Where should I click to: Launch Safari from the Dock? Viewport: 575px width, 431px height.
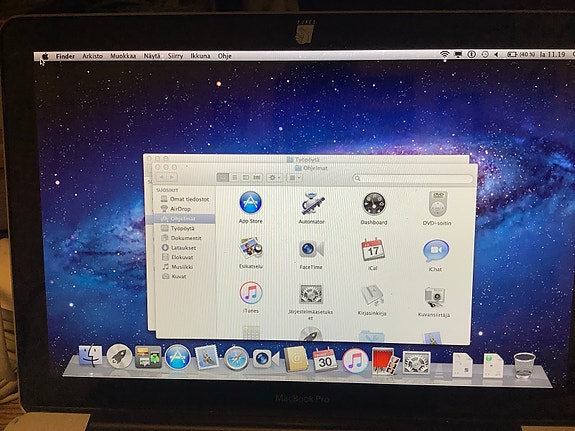coord(236,358)
